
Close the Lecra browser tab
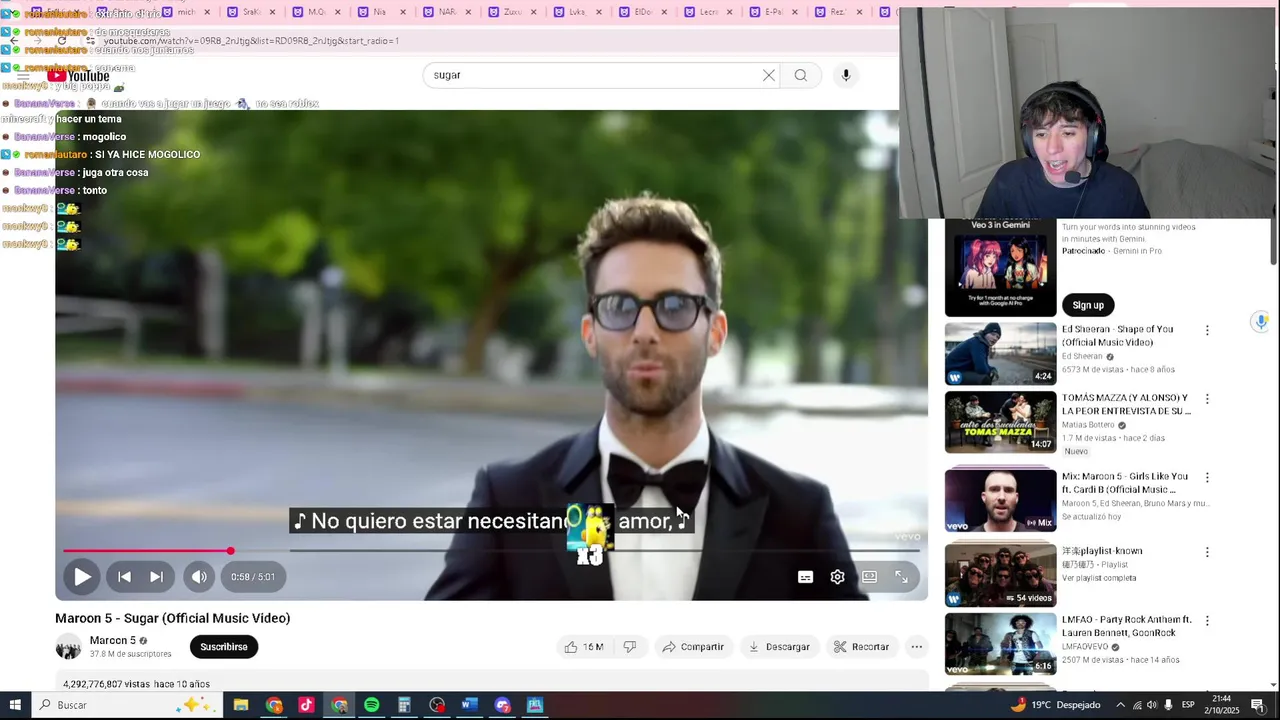[x=729, y=12]
